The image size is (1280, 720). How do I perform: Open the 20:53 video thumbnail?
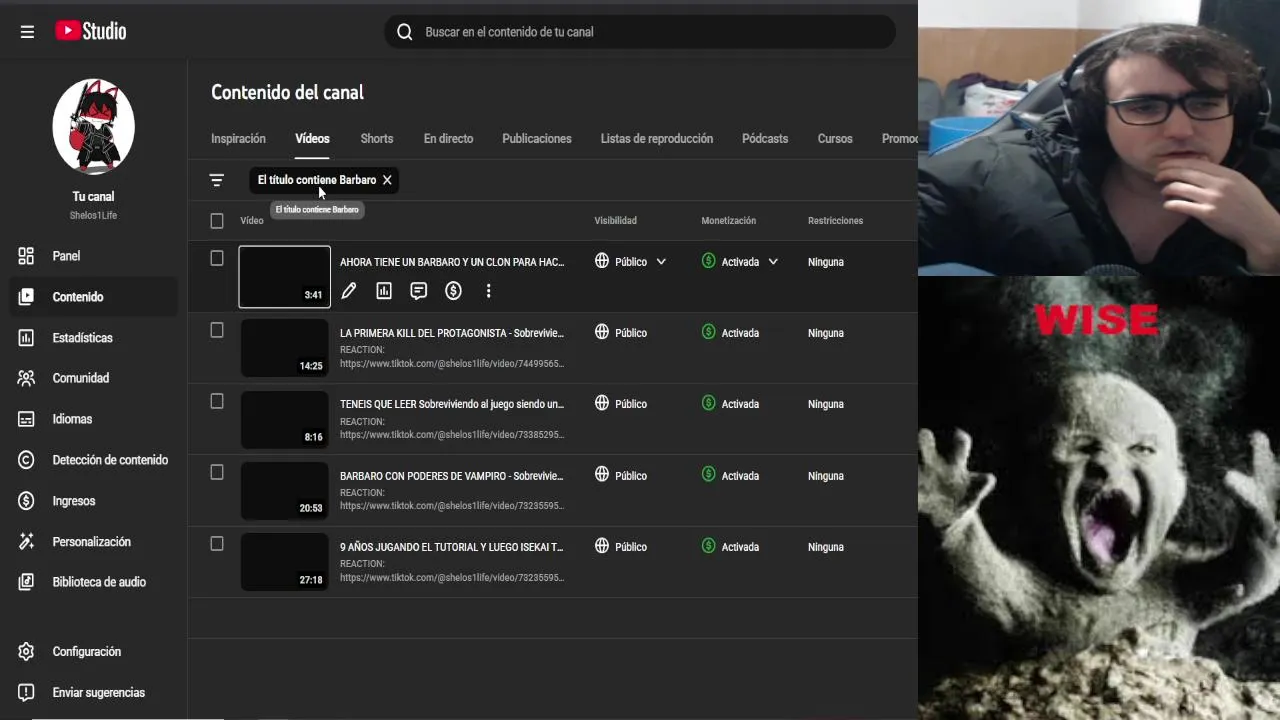pyautogui.click(x=284, y=491)
